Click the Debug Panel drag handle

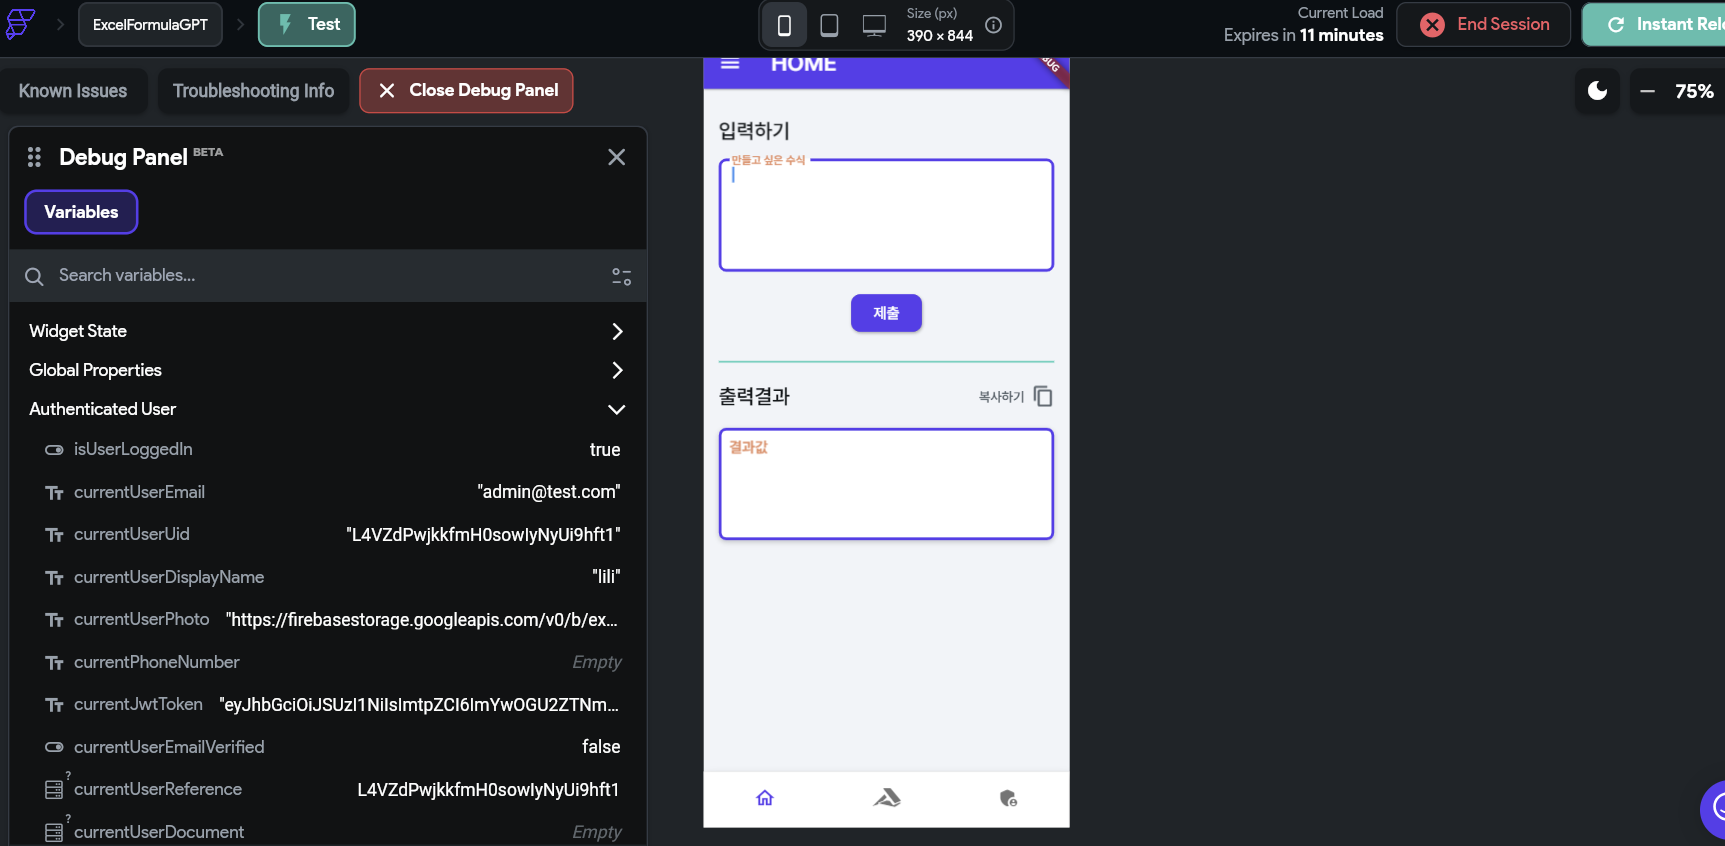click(34, 157)
